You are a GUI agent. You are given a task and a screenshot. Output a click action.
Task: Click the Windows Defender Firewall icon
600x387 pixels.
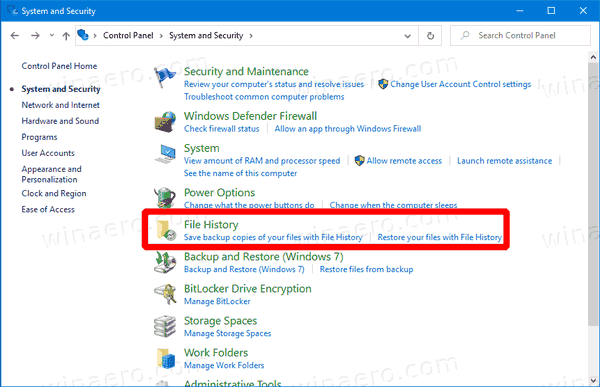(165, 122)
